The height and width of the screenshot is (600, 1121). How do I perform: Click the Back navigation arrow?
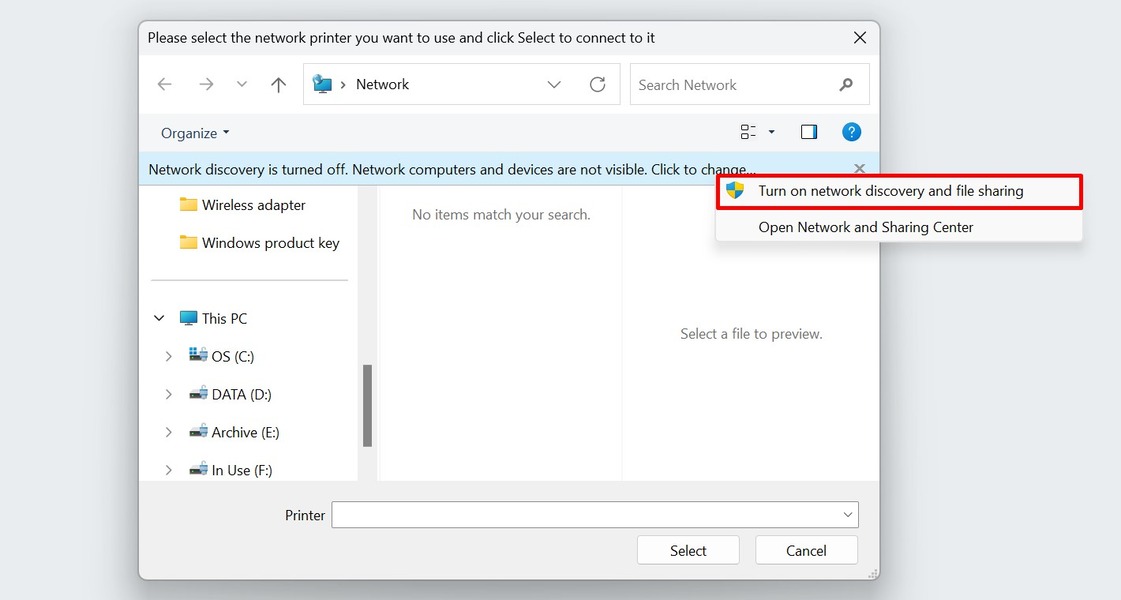click(164, 84)
